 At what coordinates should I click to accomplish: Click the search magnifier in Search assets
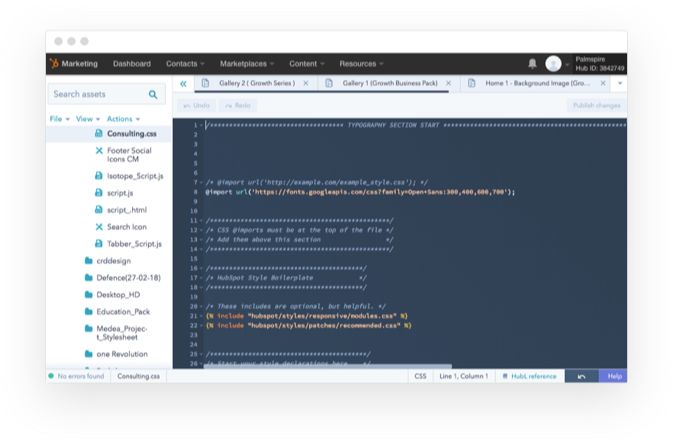(x=153, y=95)
